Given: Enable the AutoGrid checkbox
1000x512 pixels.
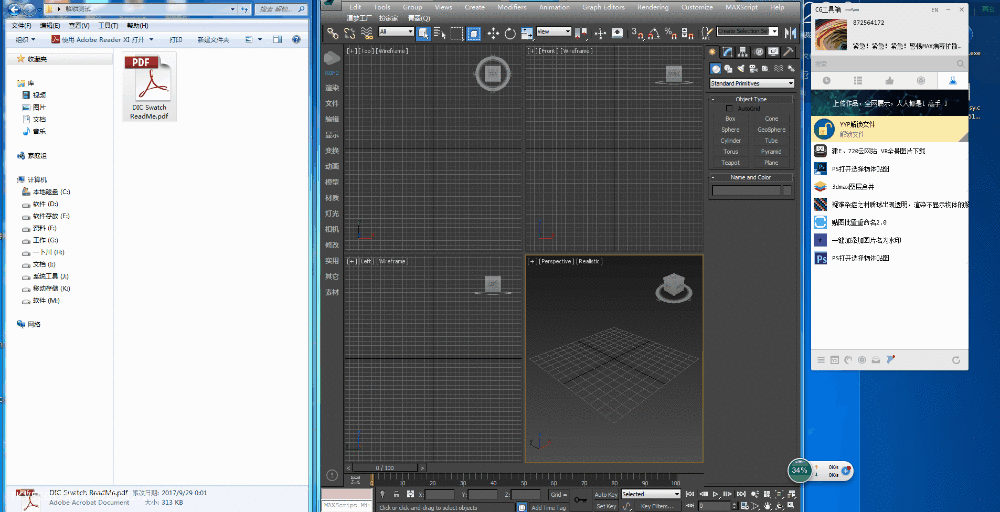Looking at the screenshot, I should 729,108.
